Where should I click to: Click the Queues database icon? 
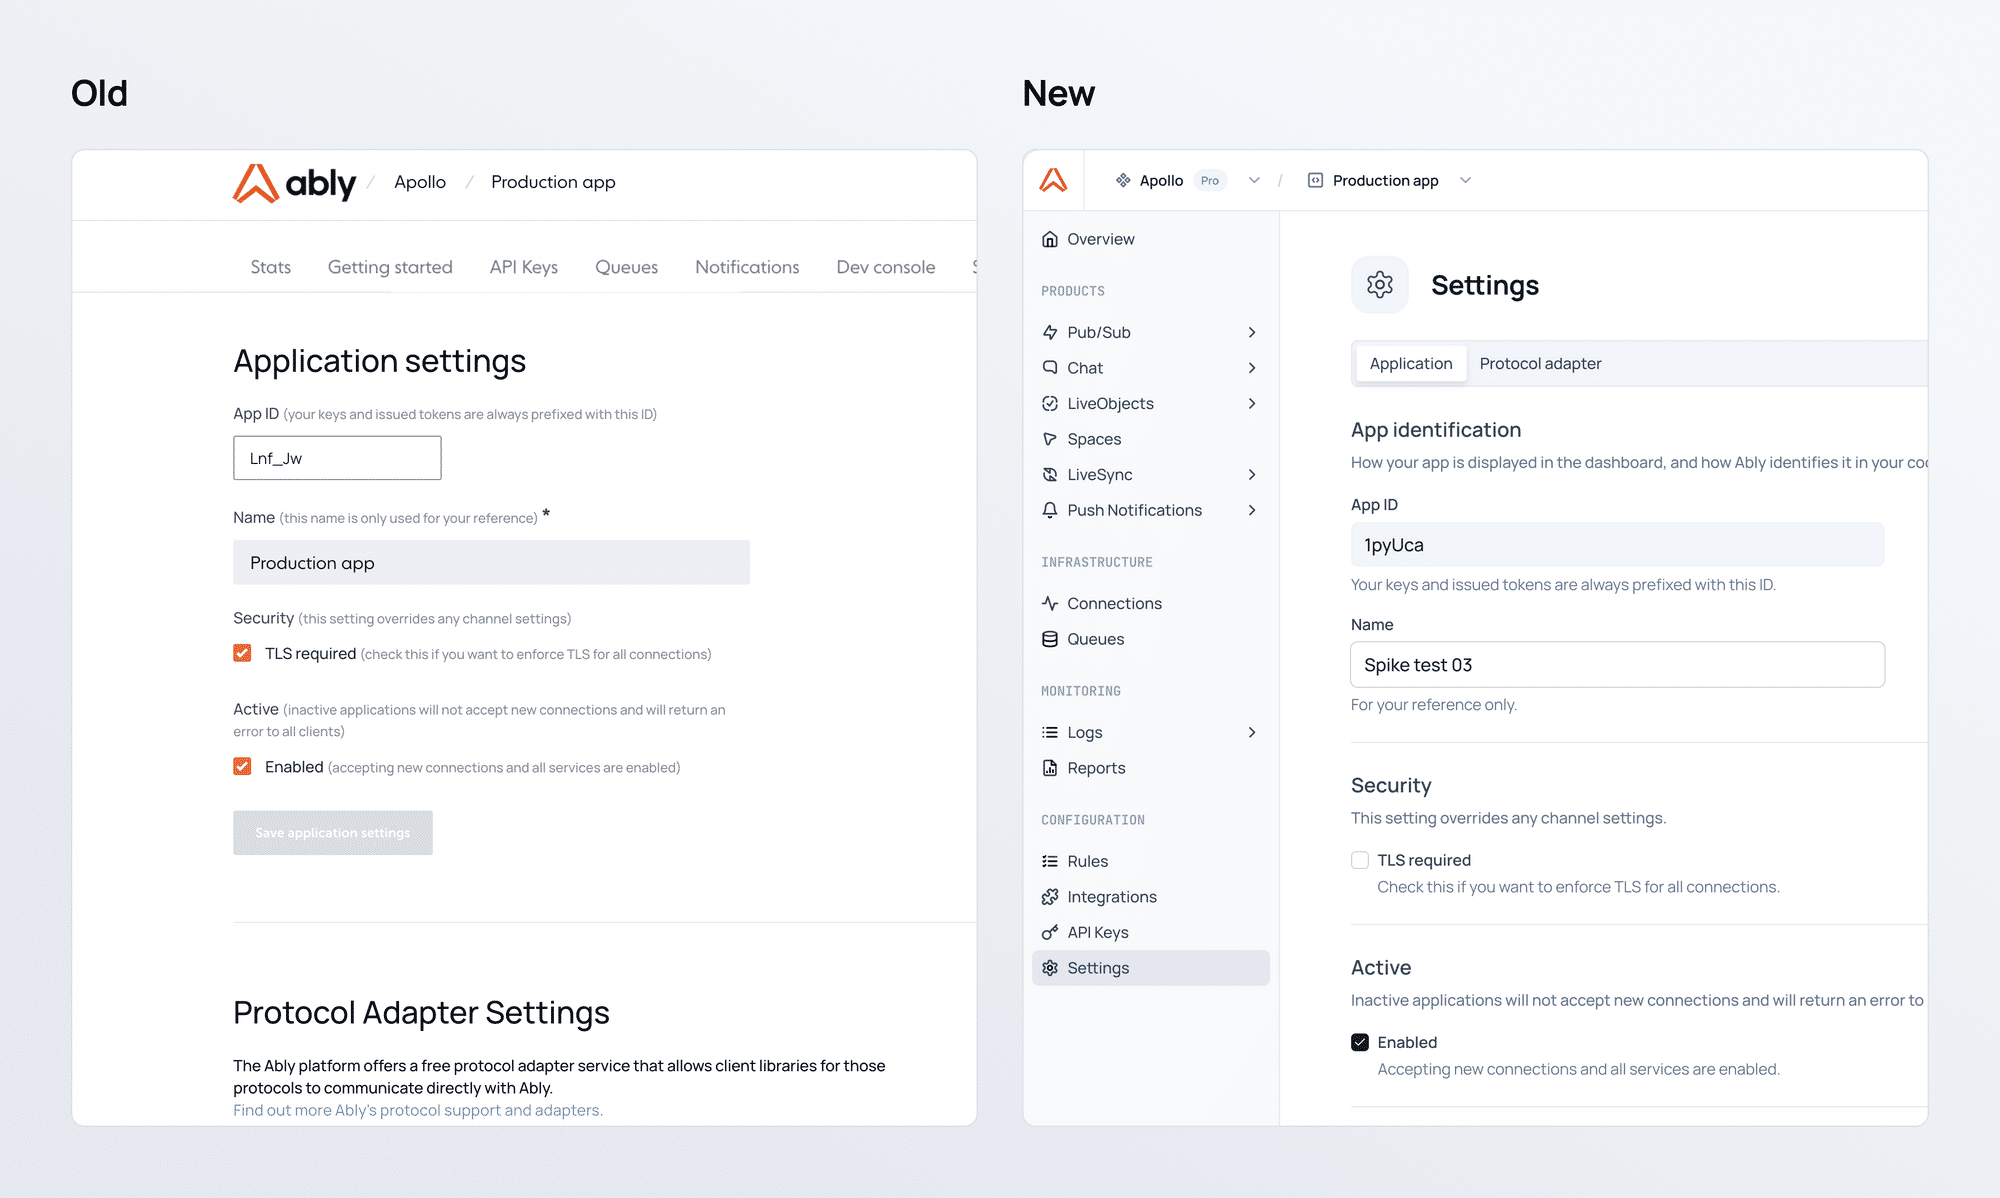click(x=1049, y=639)
